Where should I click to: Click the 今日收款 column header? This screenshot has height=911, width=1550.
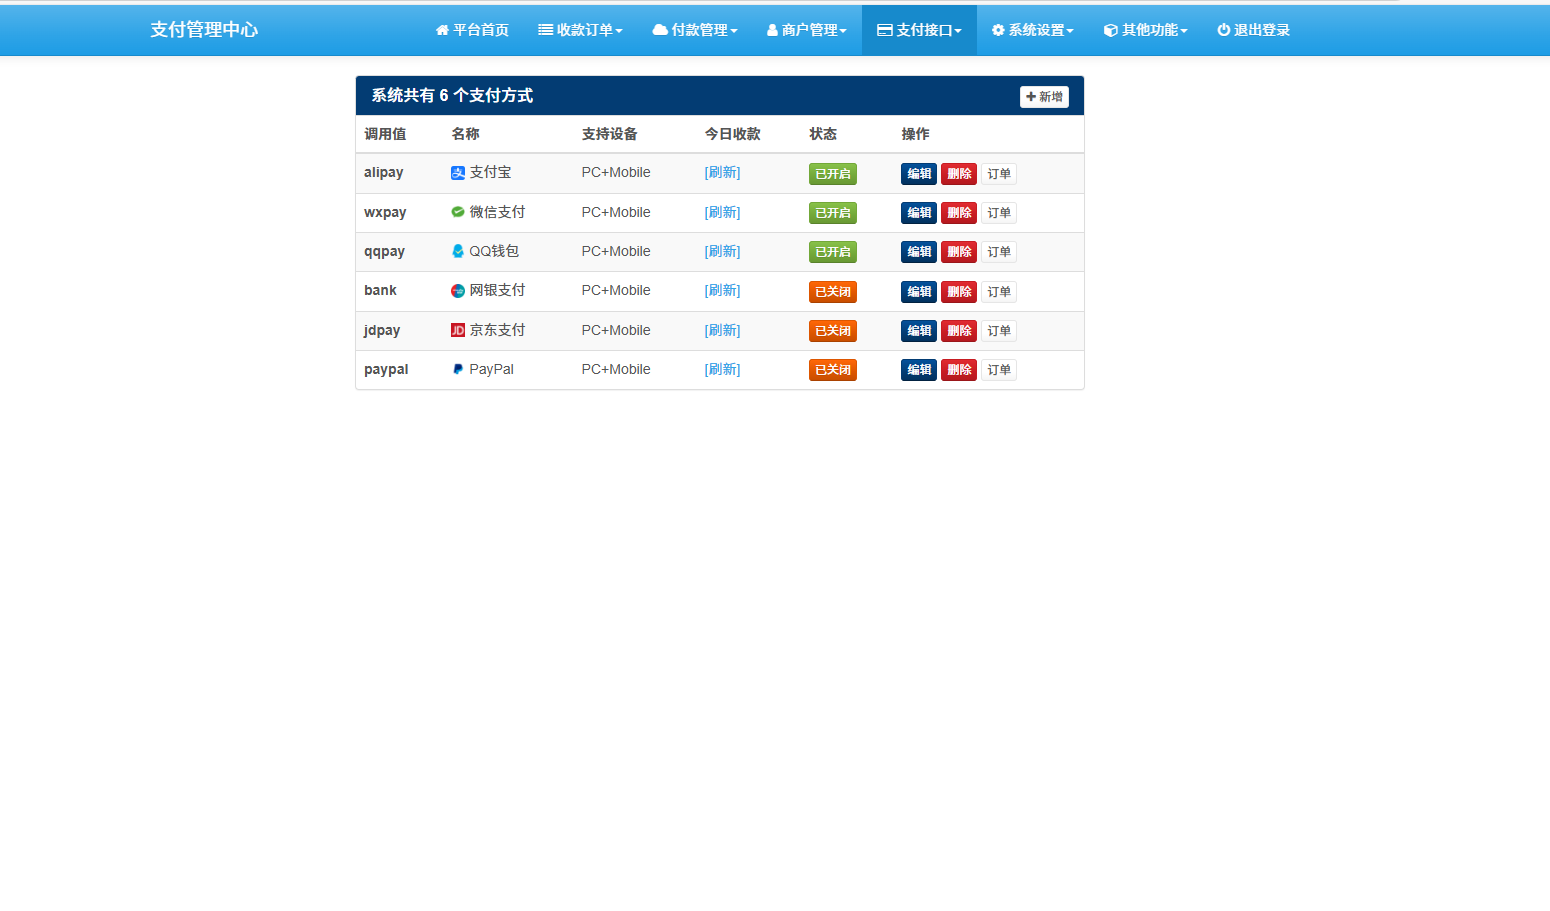(732, 134)
